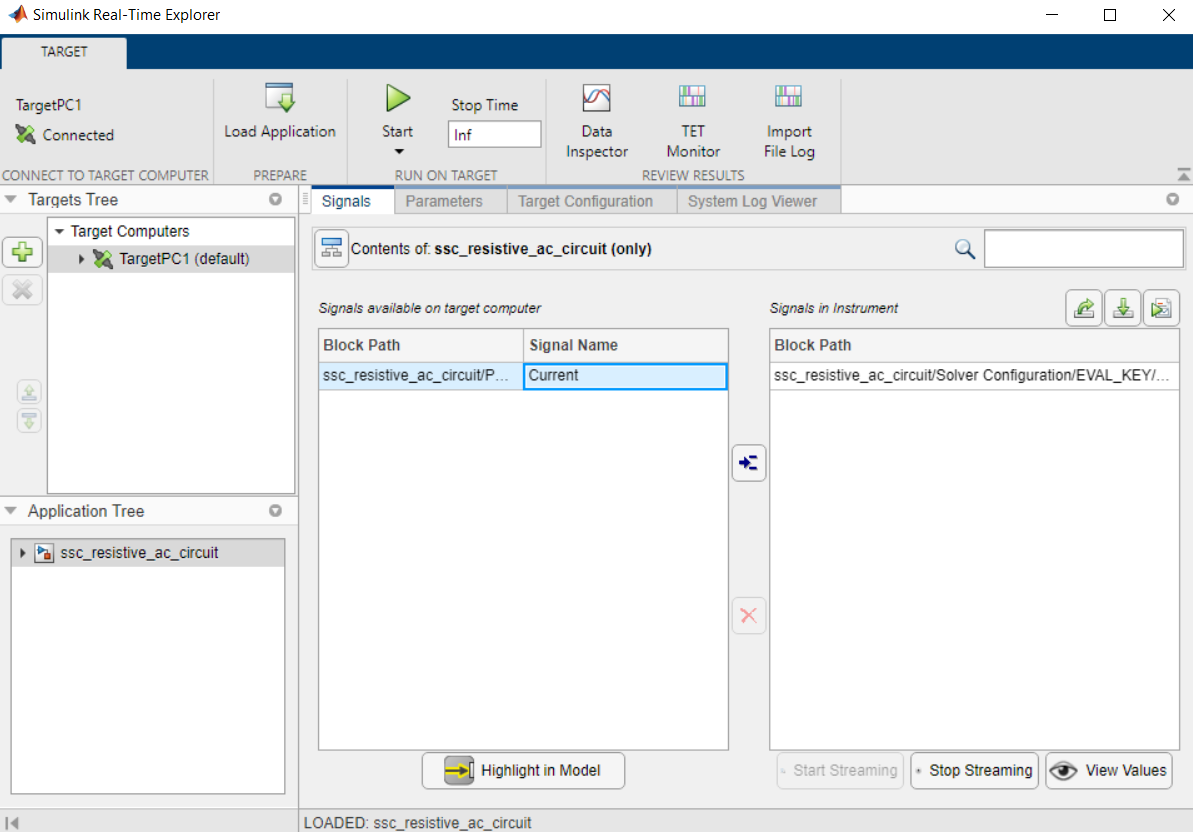Click inside the Stop Time field
The width and height of the screenshot is (1193, 832).
pyautogui.click(x=493, y=133)
